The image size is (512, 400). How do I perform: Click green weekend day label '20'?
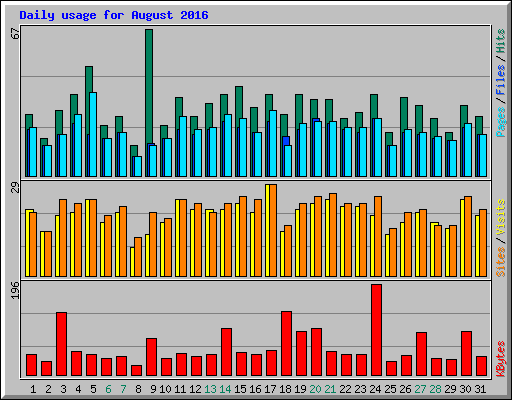[x=315, y=389]
